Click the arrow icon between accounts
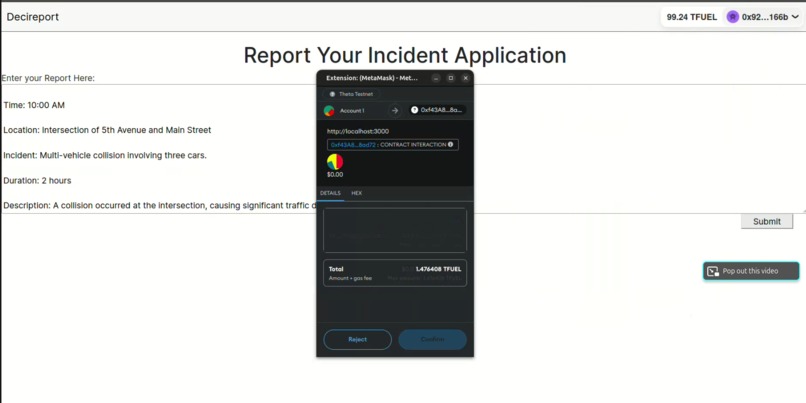This screenshot has width=806, height=403. (x=395, y=110)
